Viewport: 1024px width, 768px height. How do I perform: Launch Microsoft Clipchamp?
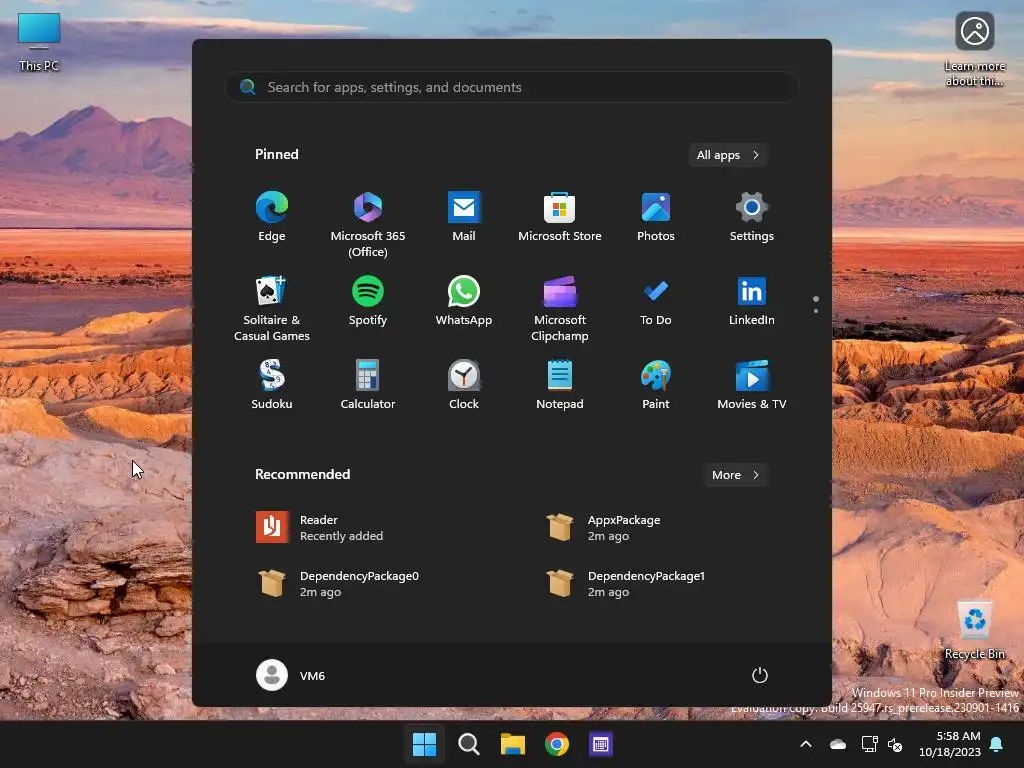560,308
